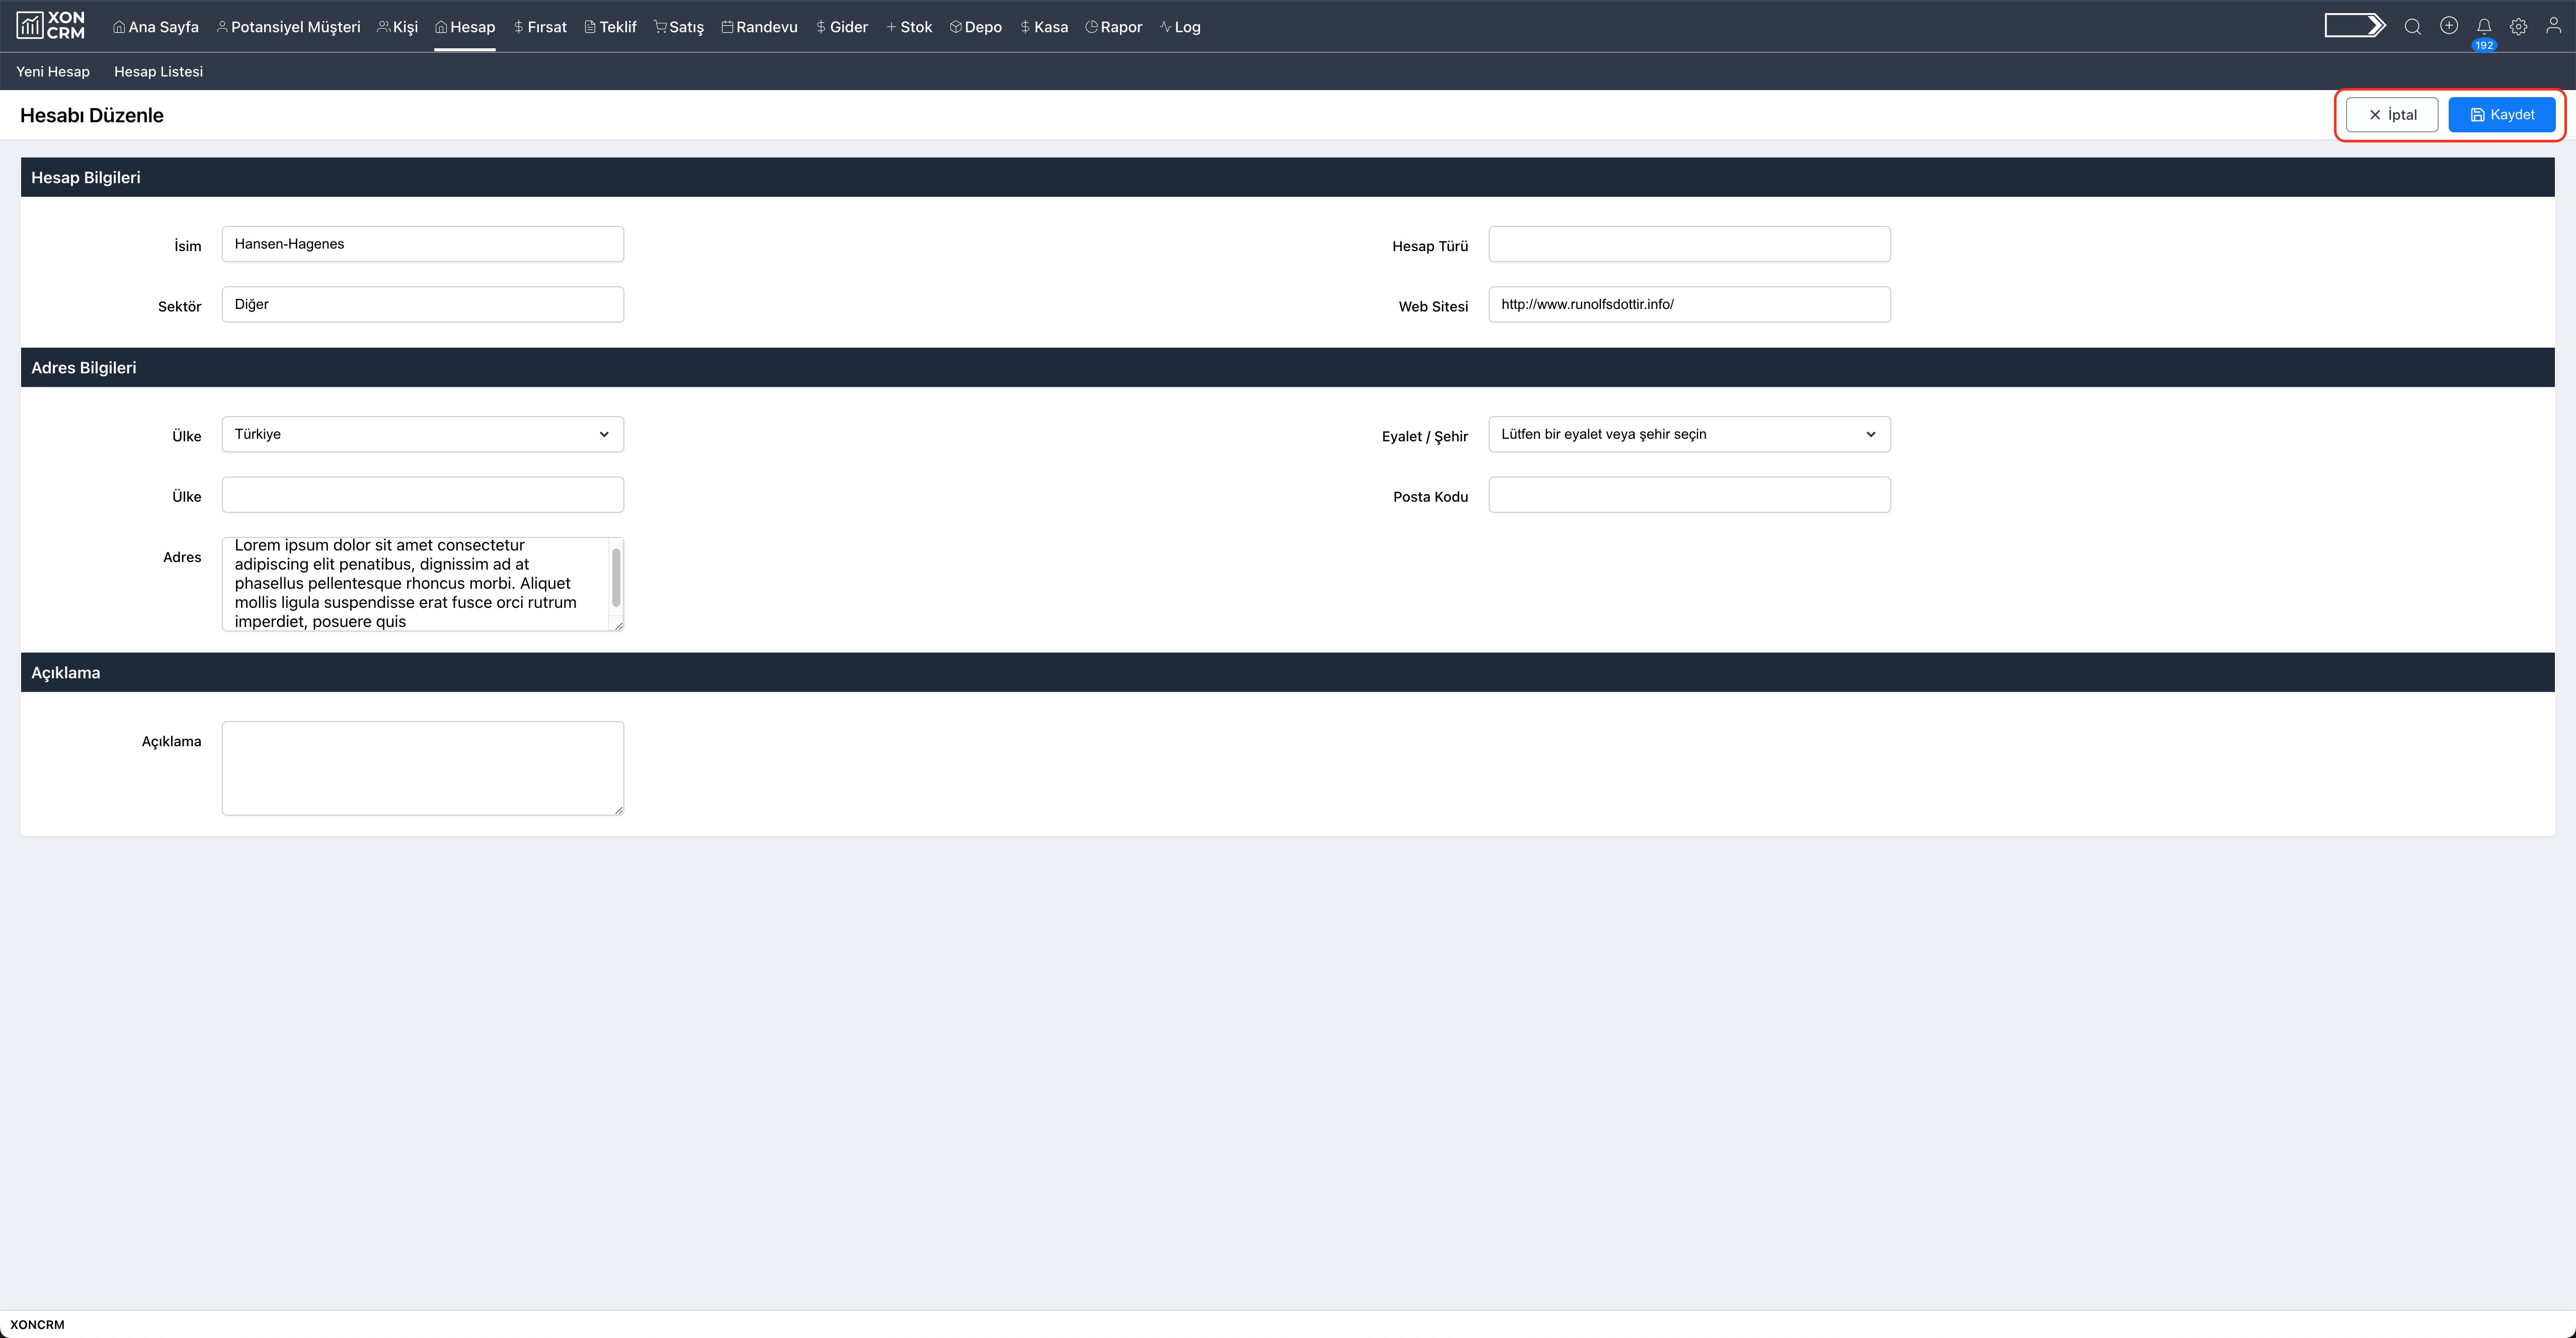Open the search magnifier icon

tap(2412, 27)
